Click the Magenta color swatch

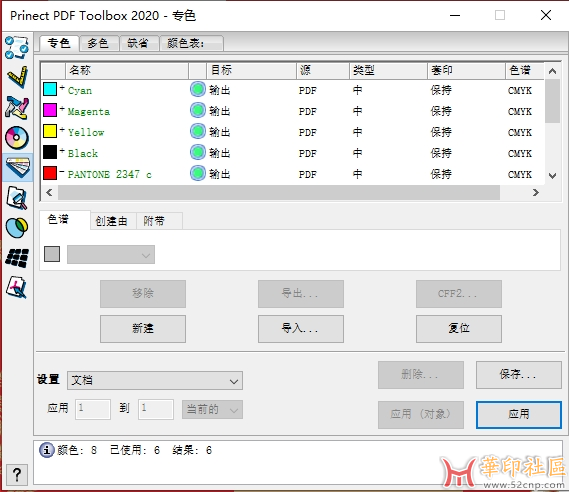pos(50,110)
